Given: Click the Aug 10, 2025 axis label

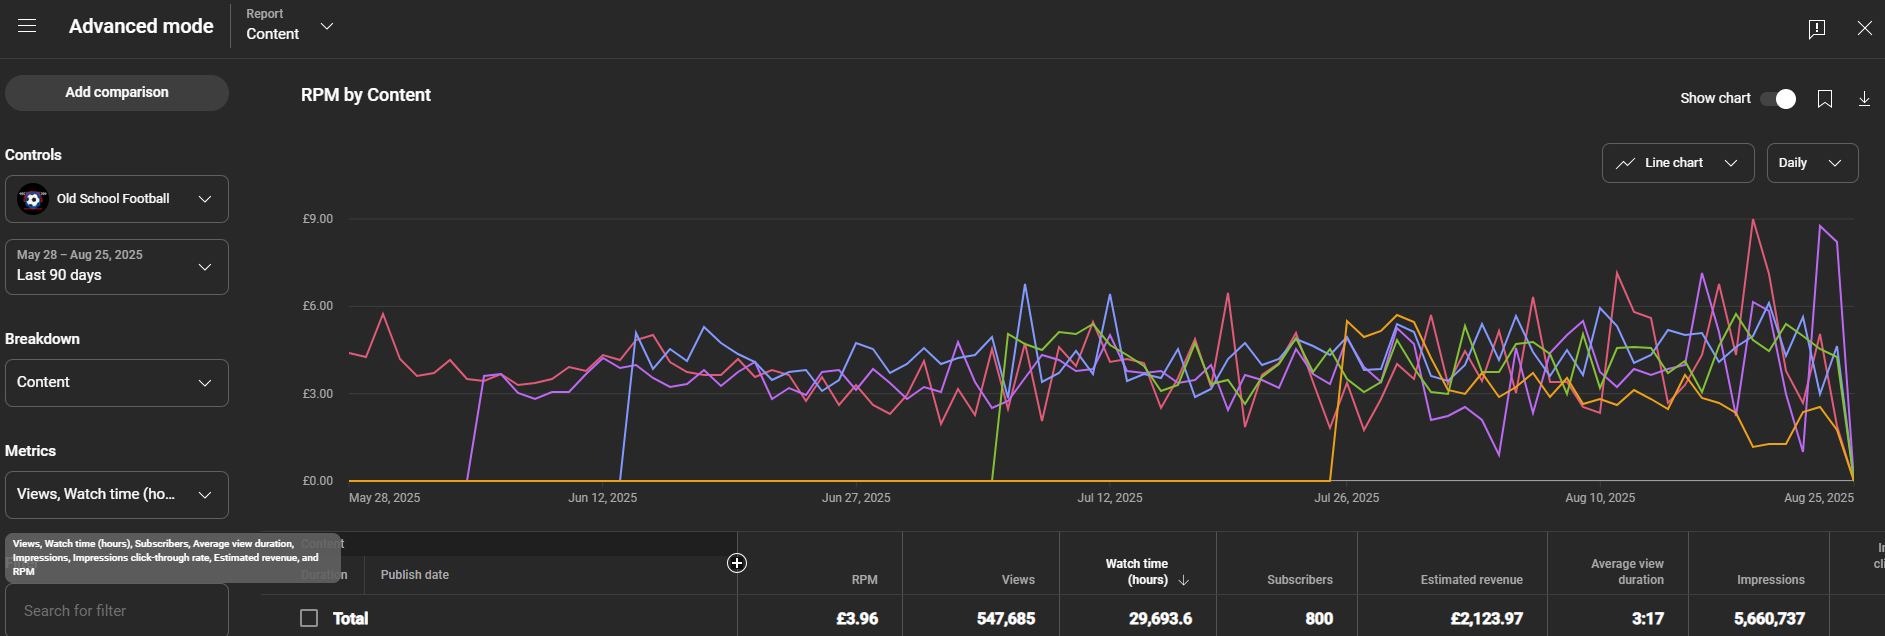Looking at the screenshot, I should coord(1600,498).
